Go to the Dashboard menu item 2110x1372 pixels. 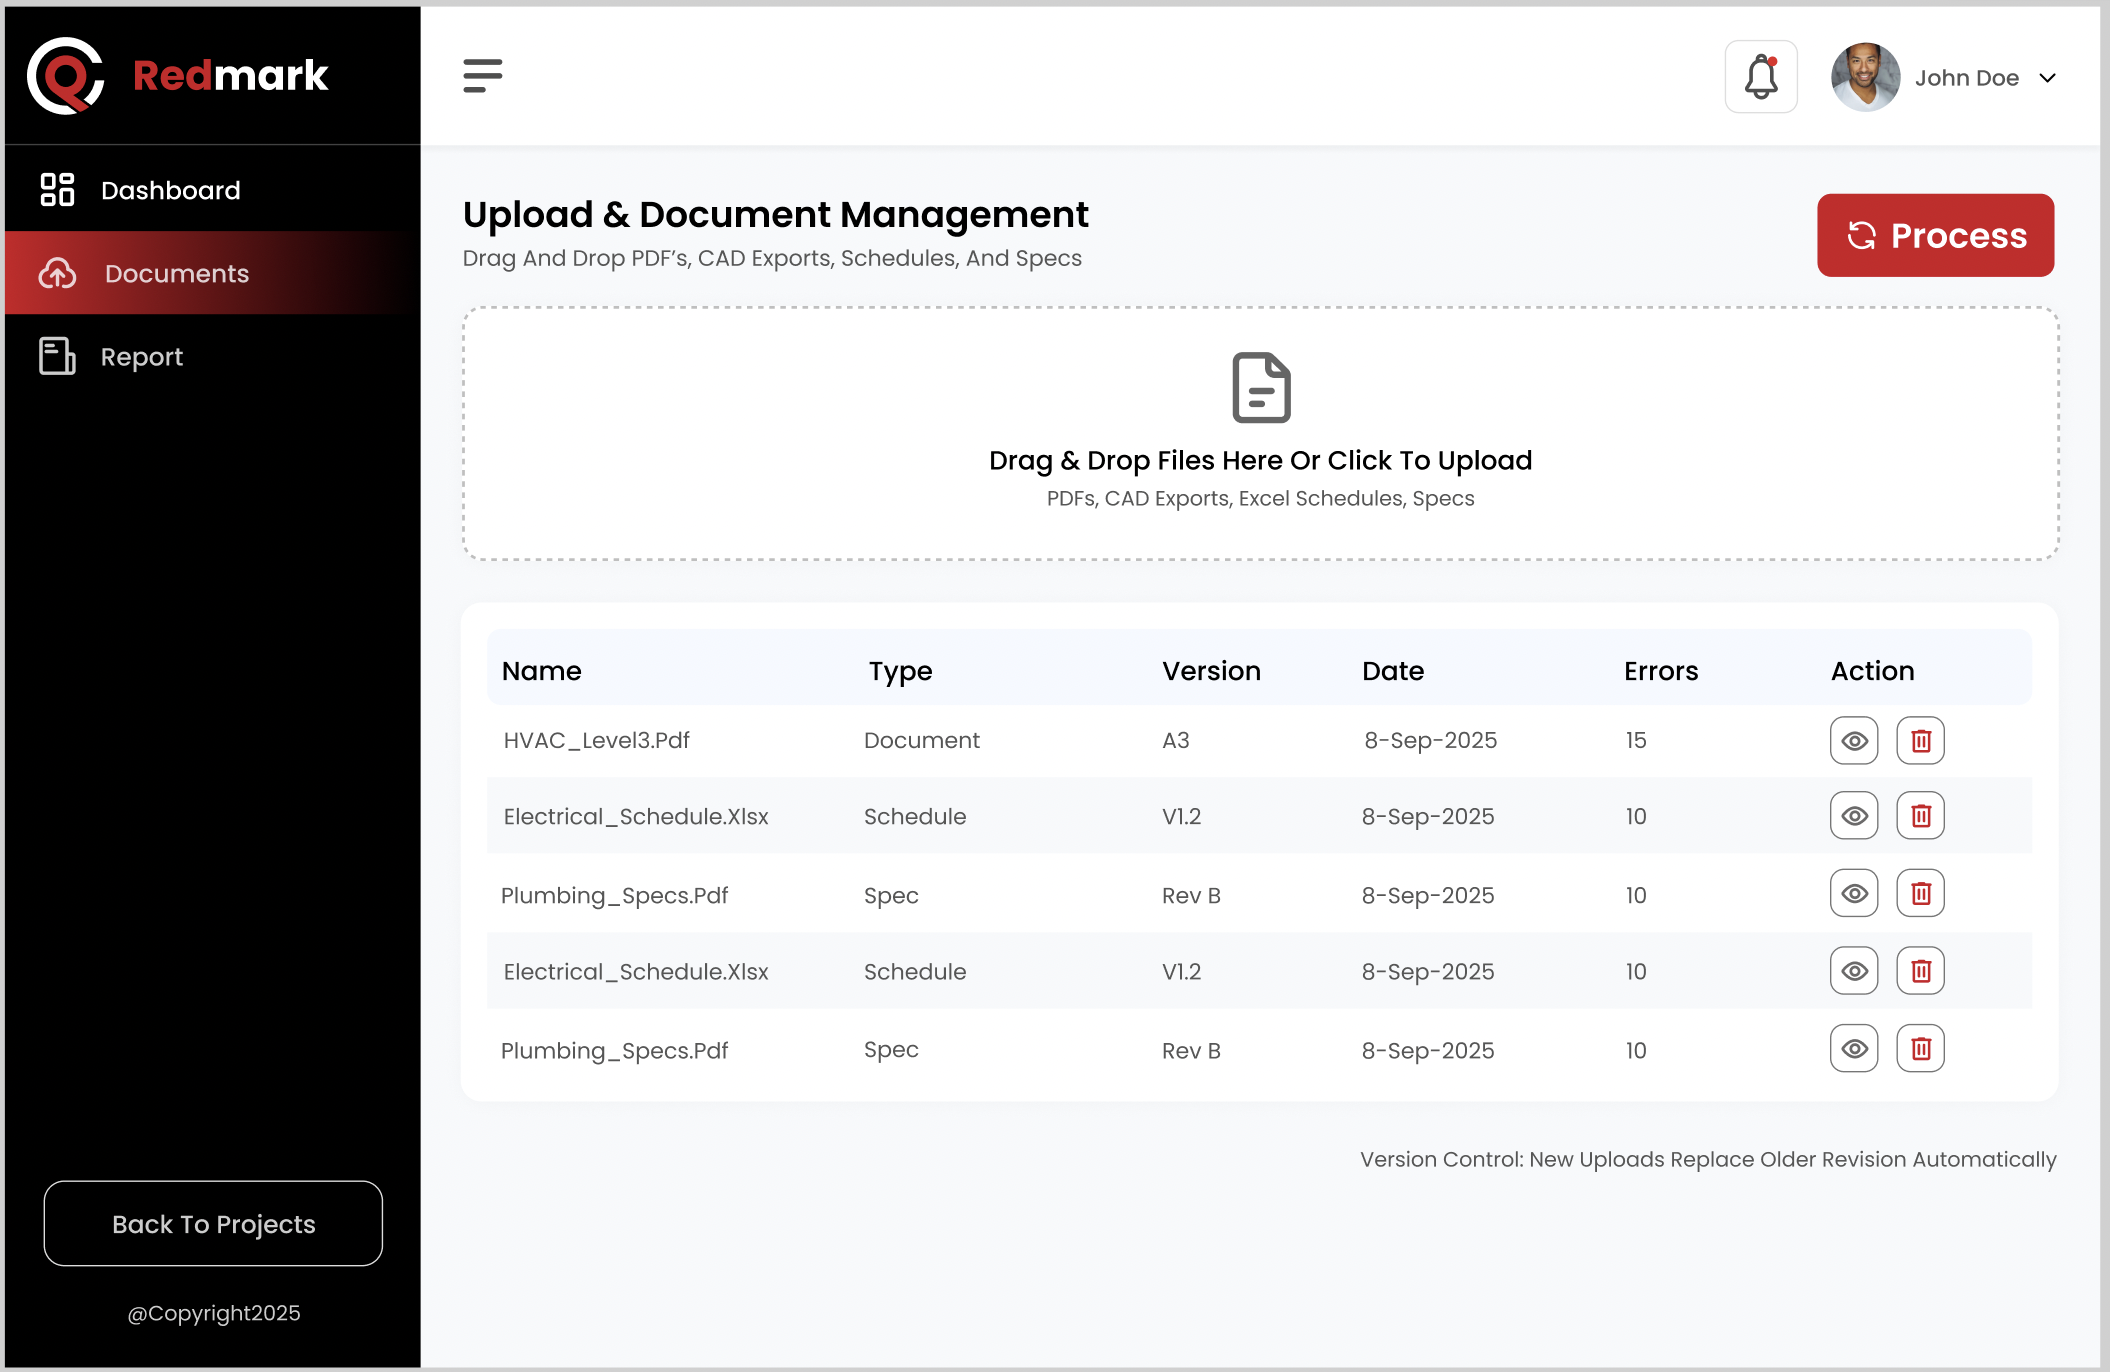tap(170, 190)
